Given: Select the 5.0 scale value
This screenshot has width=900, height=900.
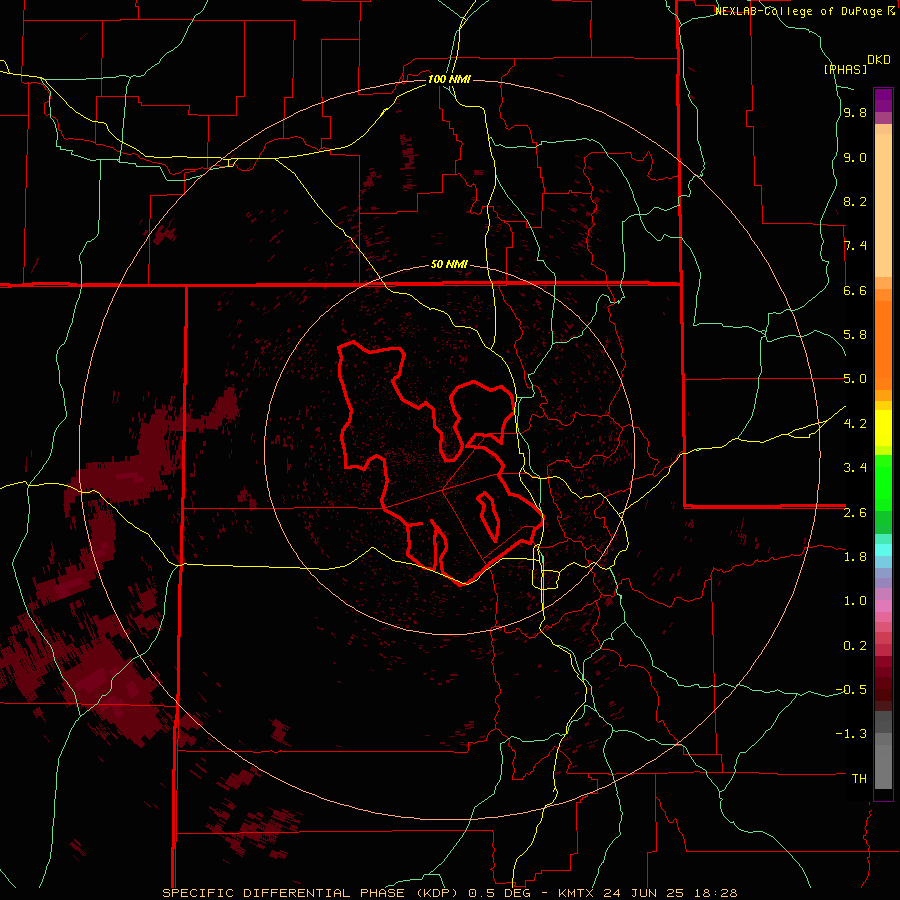Looking at the screenshot, I should tap(855, 379).
